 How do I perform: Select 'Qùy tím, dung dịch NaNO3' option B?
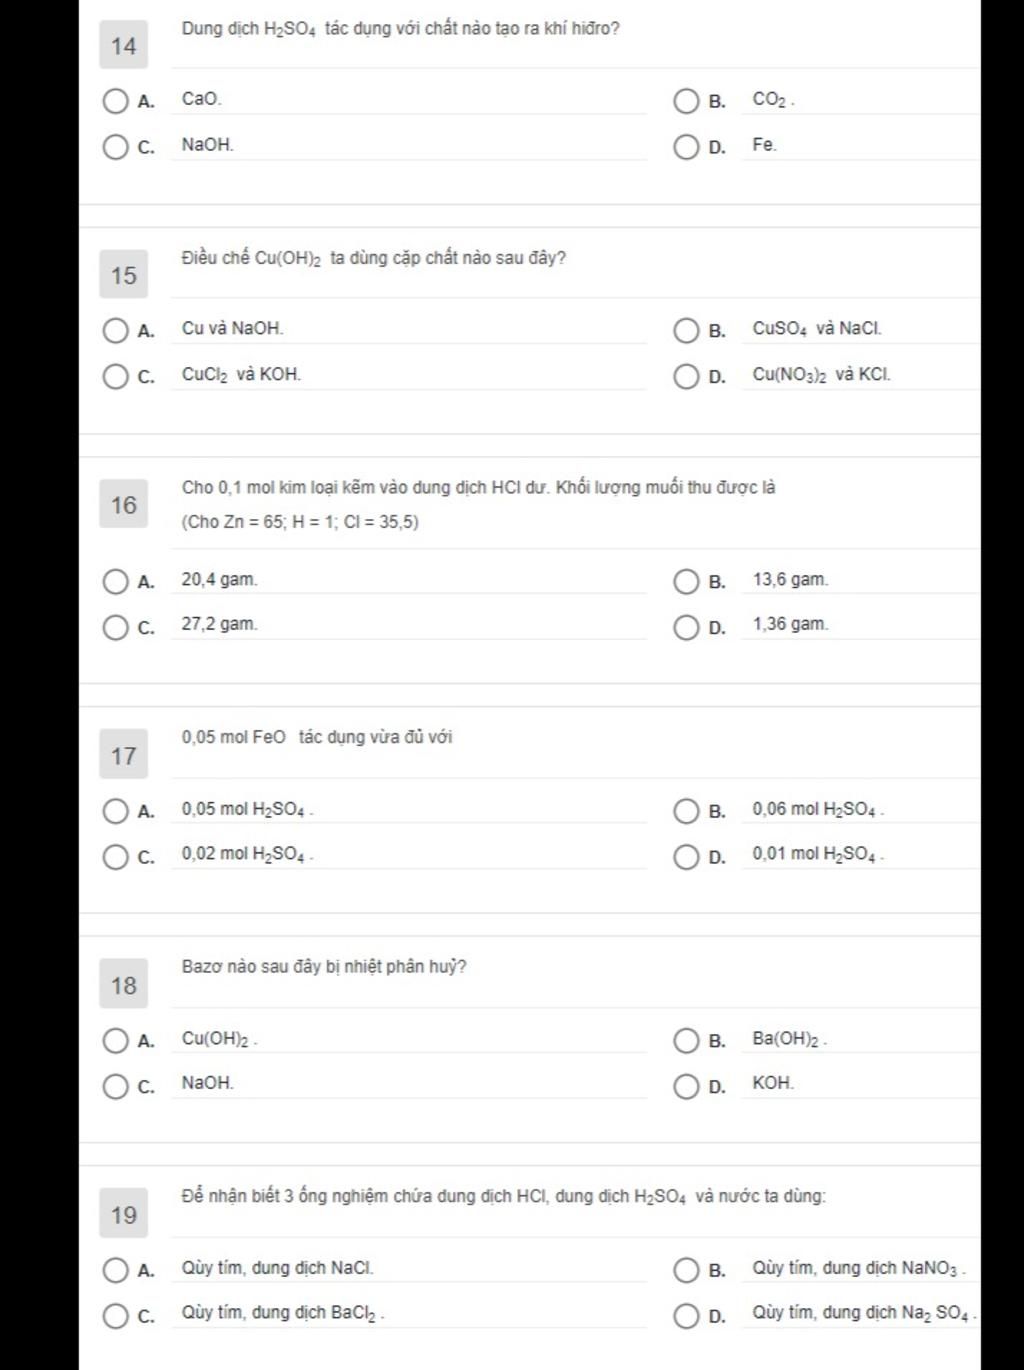pos(686,1270)
